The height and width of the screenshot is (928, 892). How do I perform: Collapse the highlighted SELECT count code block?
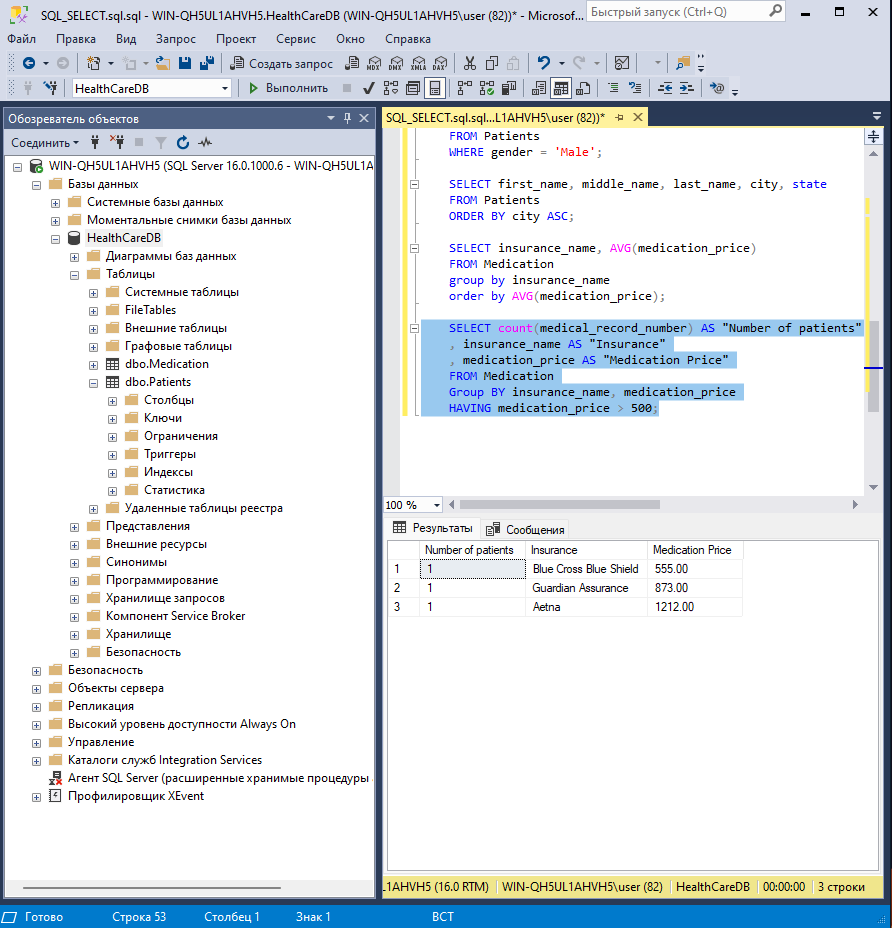click(x=414, y=328)
